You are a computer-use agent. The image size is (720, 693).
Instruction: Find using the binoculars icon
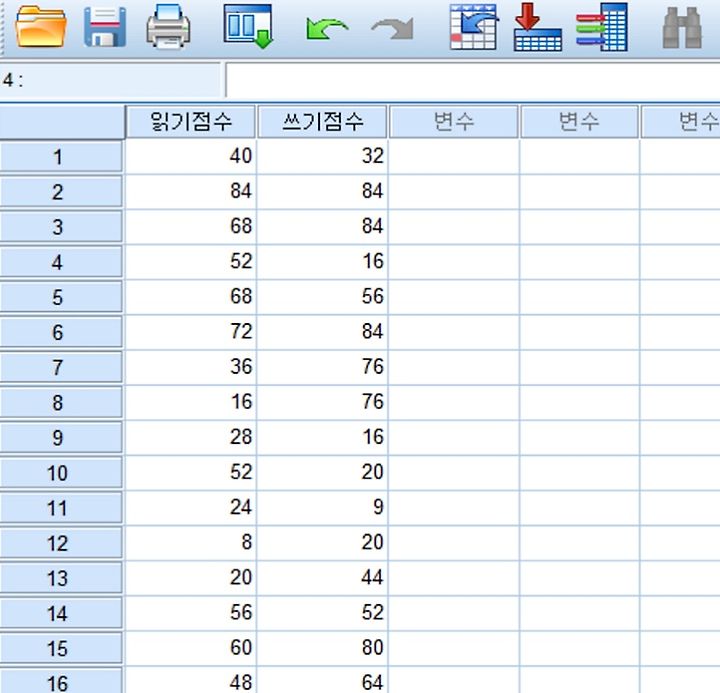682,28
